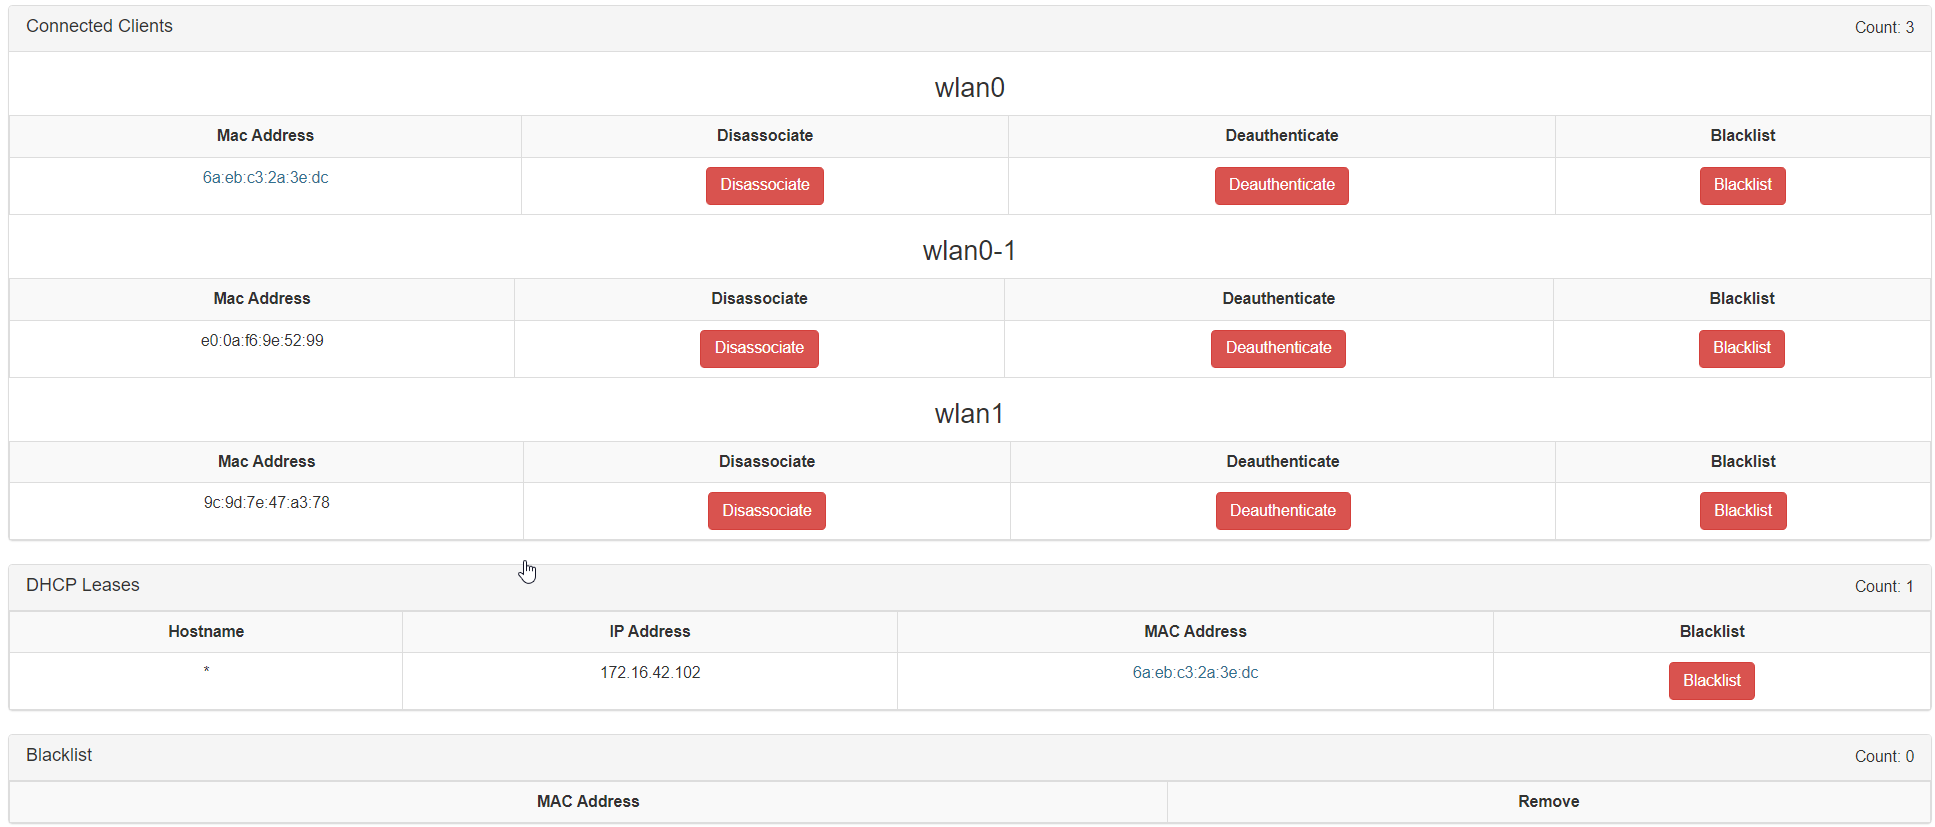Viewport: 1935px width, 827px height.
Task: Deauthenticate the wlan1 client
Action: [x=1283, y=511]
